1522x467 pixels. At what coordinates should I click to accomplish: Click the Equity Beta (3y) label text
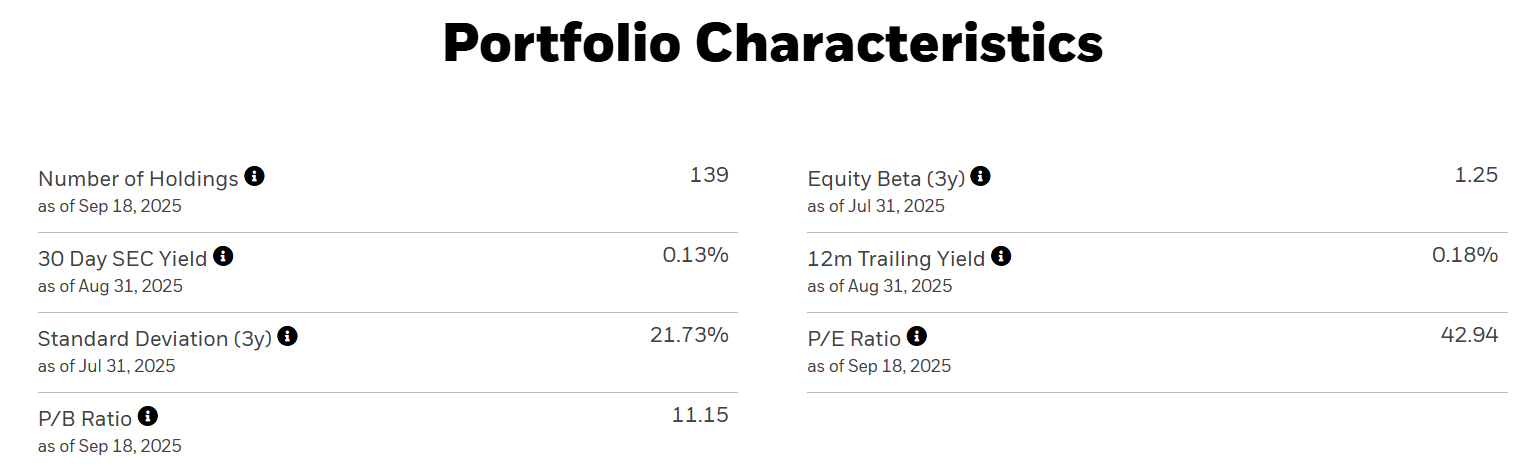tap(886, 179)
